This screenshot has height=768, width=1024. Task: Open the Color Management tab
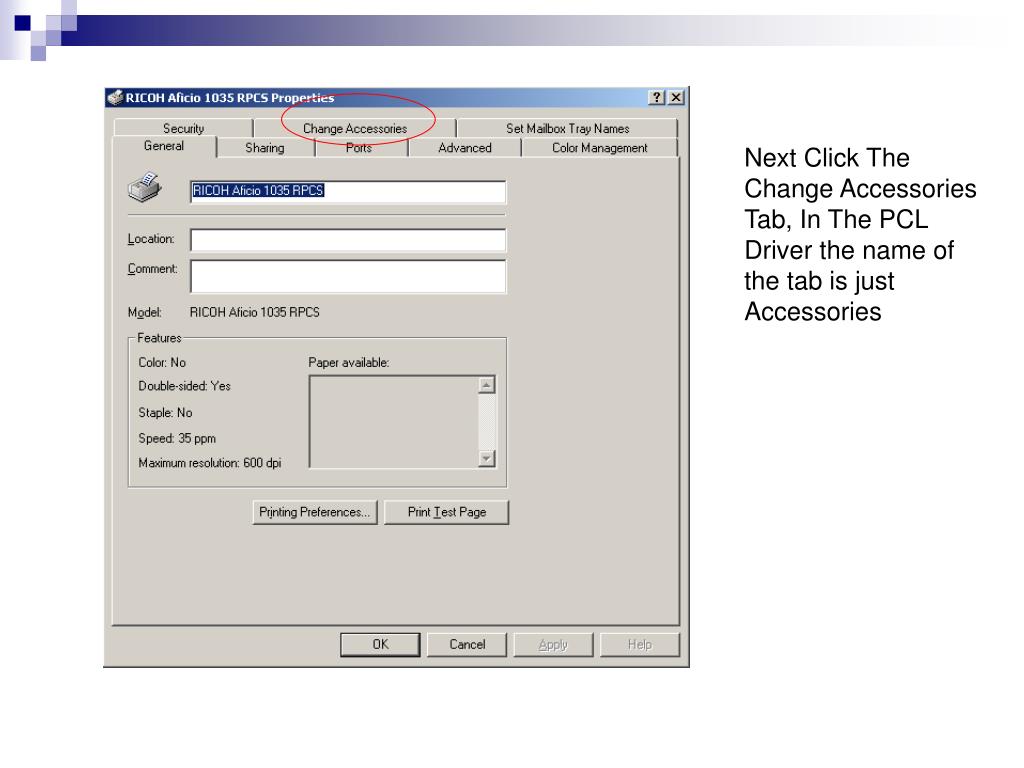pyautogui.click(x=600, y=148)
